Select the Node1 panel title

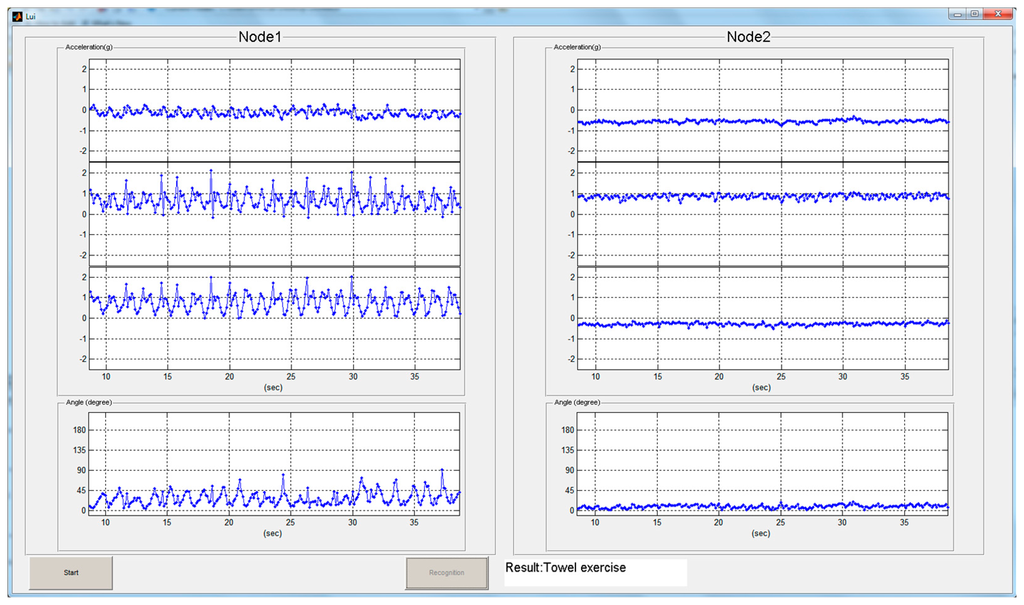pyautogui.click(x=260, y=37)
